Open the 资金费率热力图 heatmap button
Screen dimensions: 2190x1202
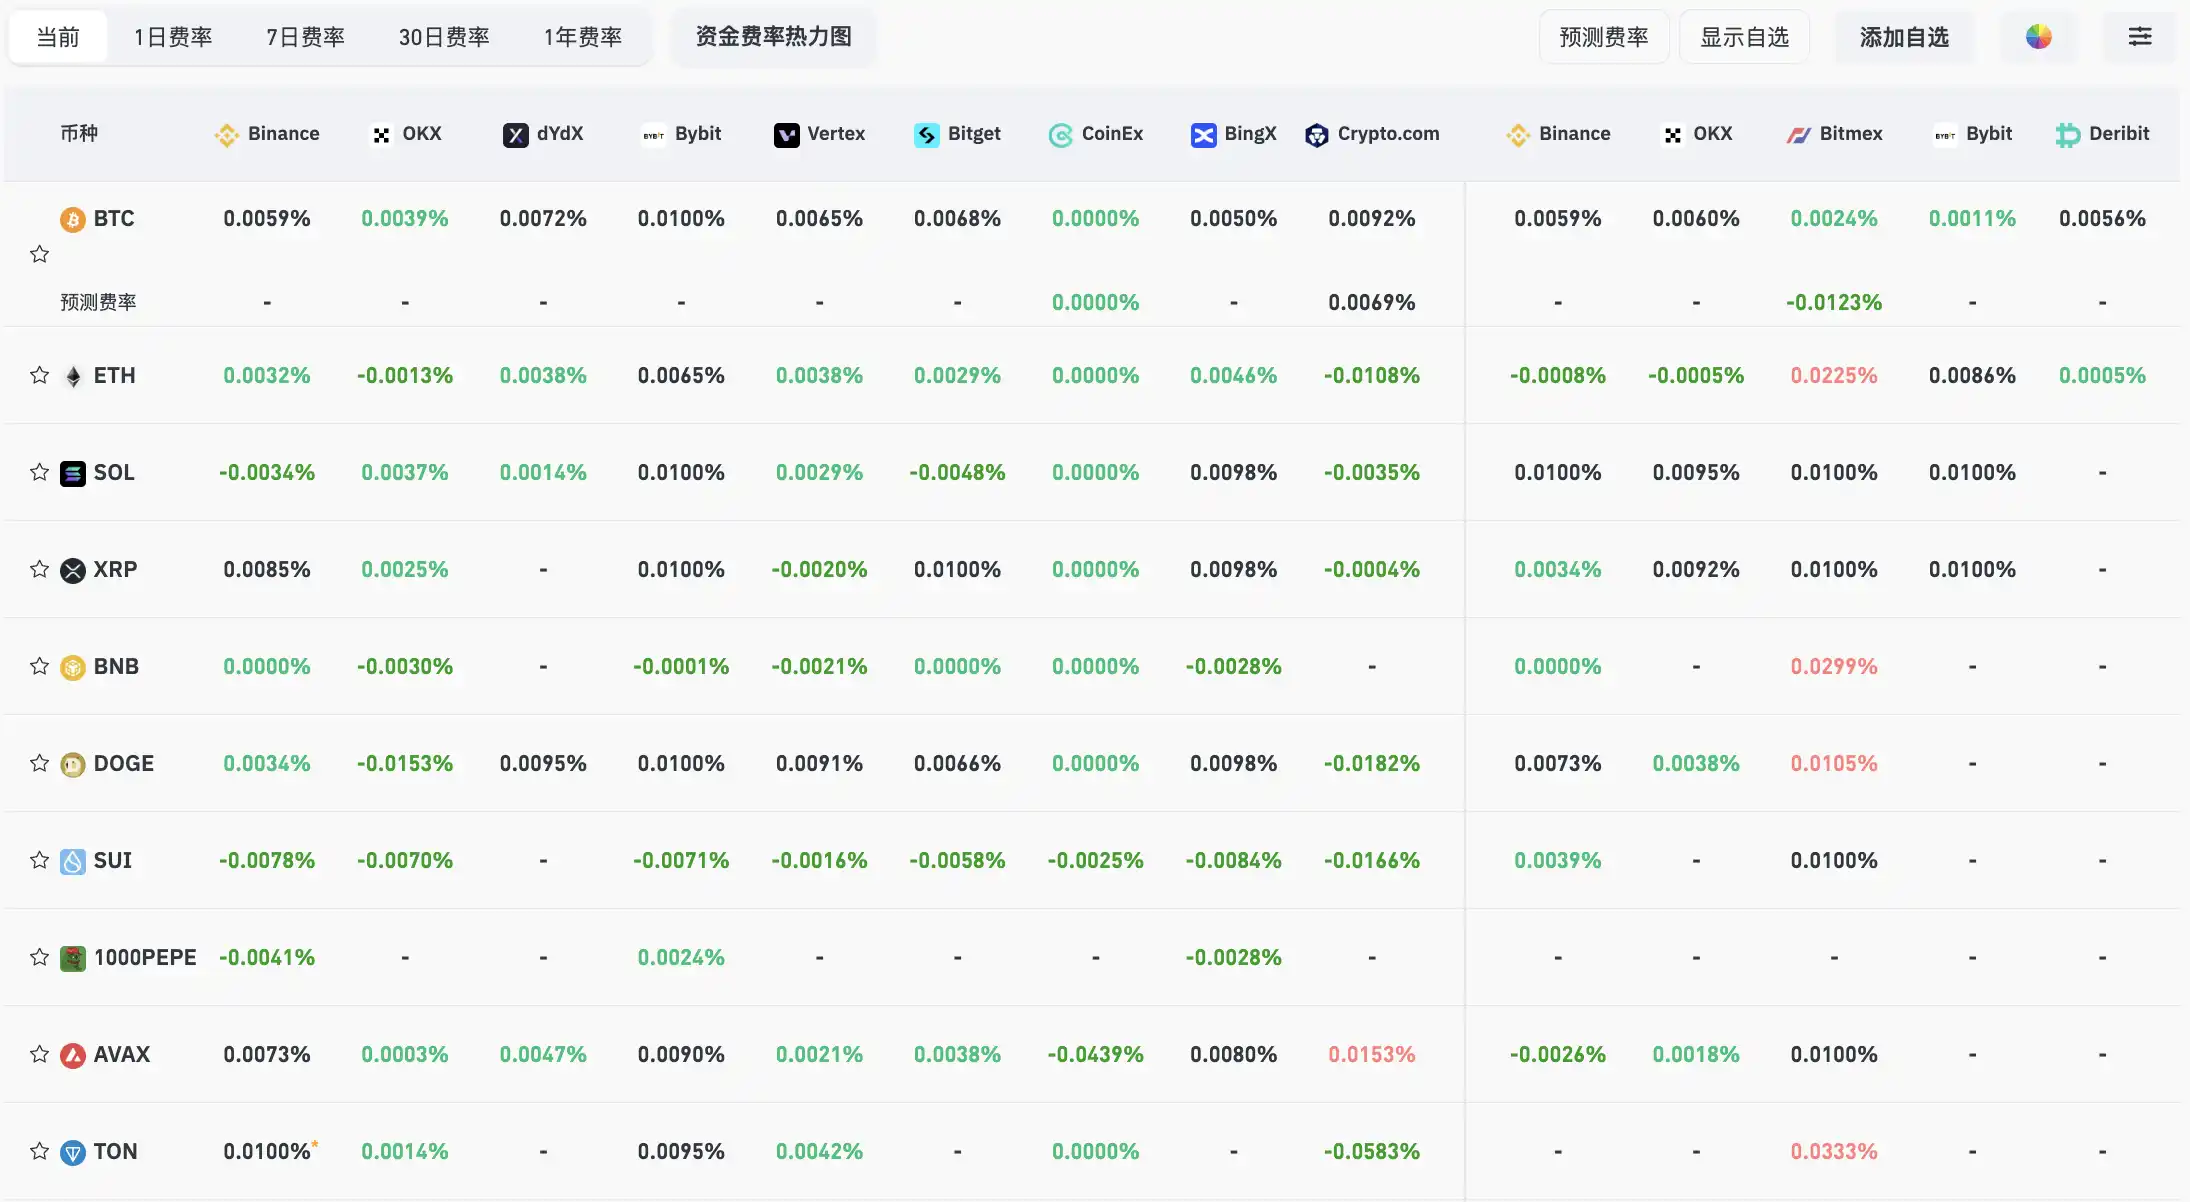(x=773, y=37)
